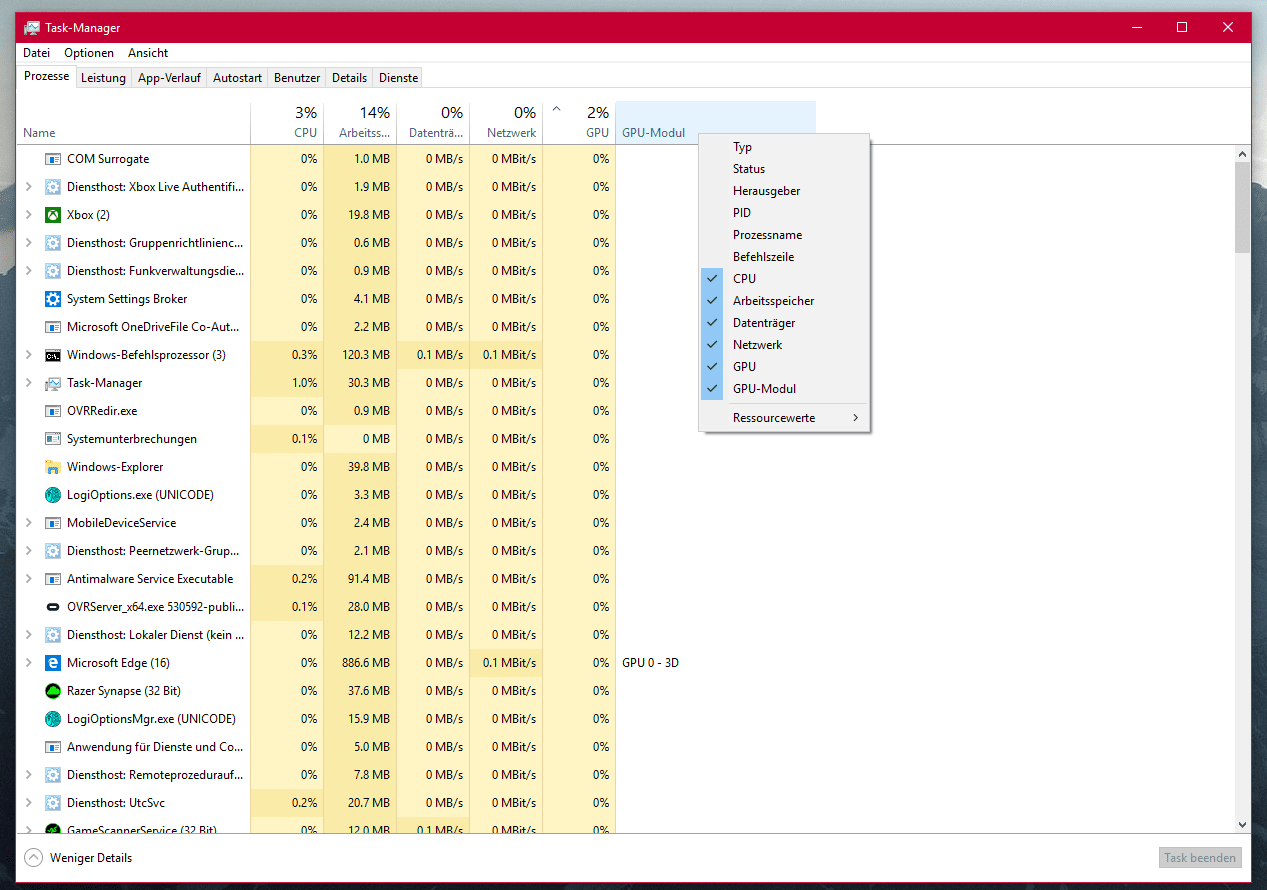
Task: Click the Task beenden button
Action: click(x=1201, y=858)
